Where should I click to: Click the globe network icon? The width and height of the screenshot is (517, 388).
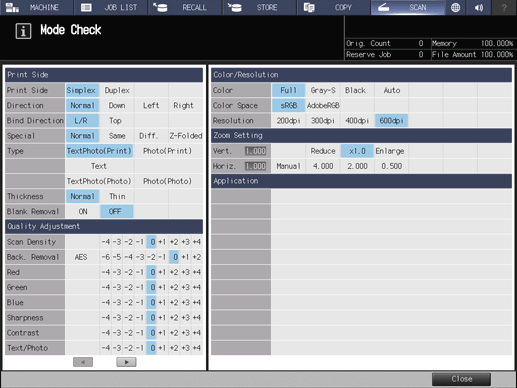pos(455,7)
